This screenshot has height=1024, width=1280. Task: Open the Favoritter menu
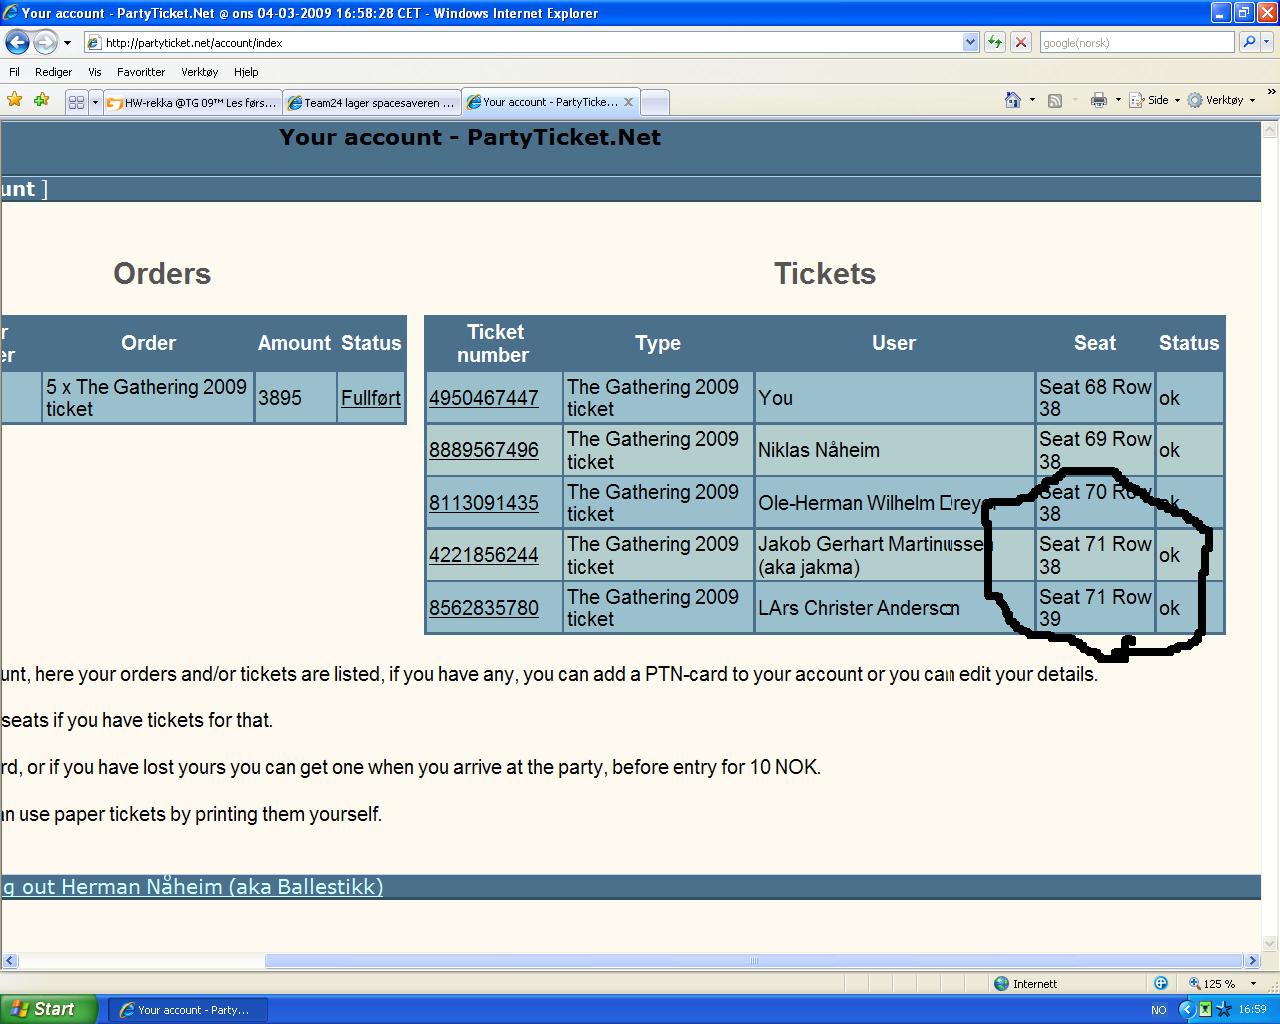coord(141,72)
